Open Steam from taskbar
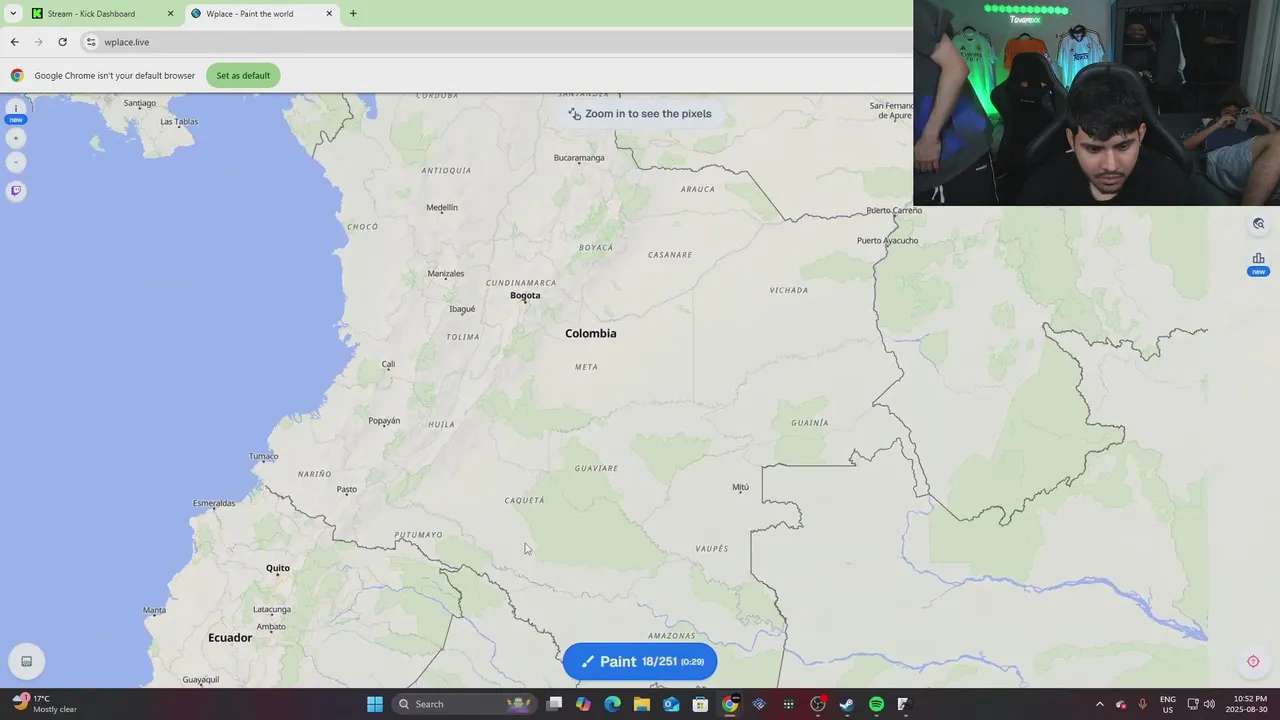 tap(847, 704)
